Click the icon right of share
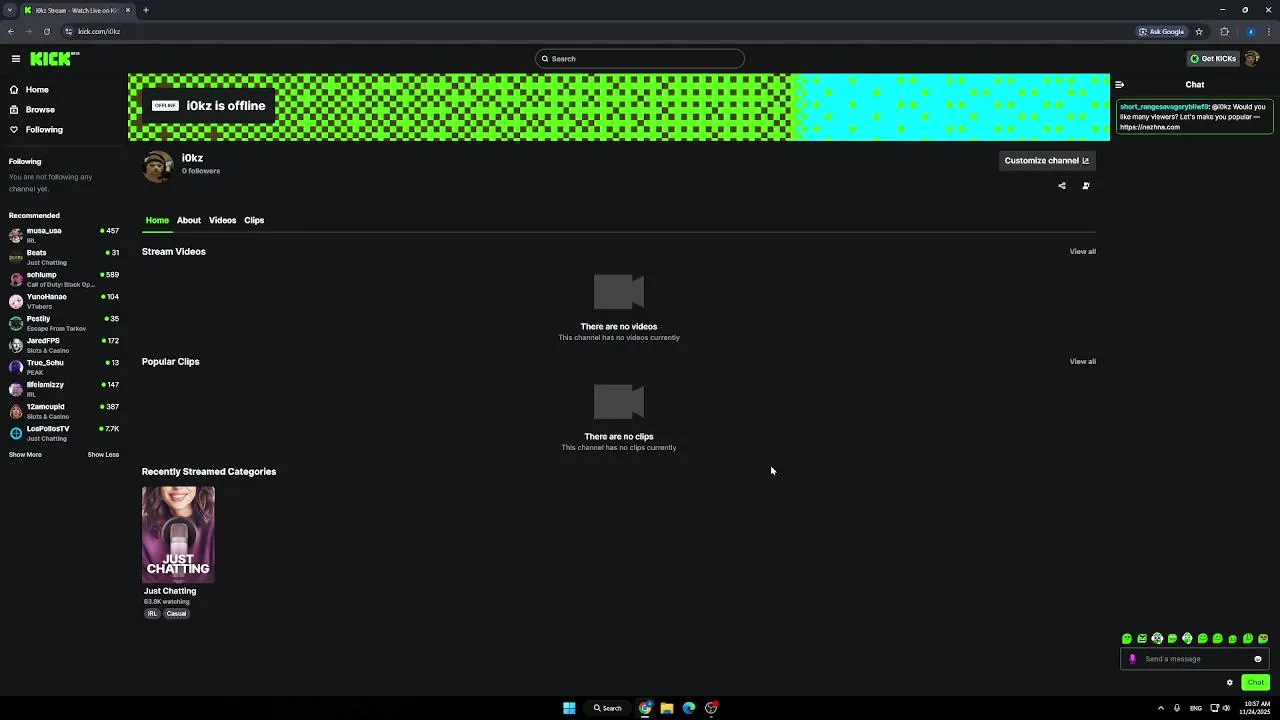 [x=1086, y=186]
